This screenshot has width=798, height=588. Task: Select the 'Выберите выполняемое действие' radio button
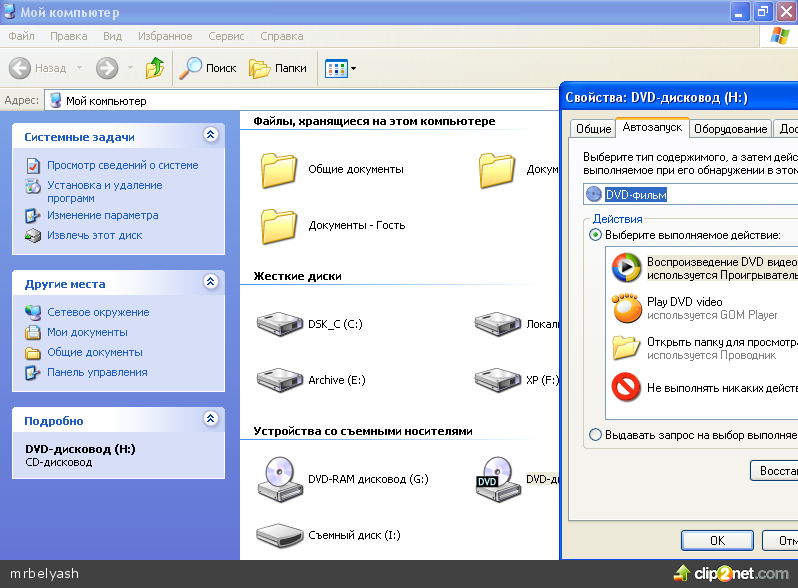596,235
